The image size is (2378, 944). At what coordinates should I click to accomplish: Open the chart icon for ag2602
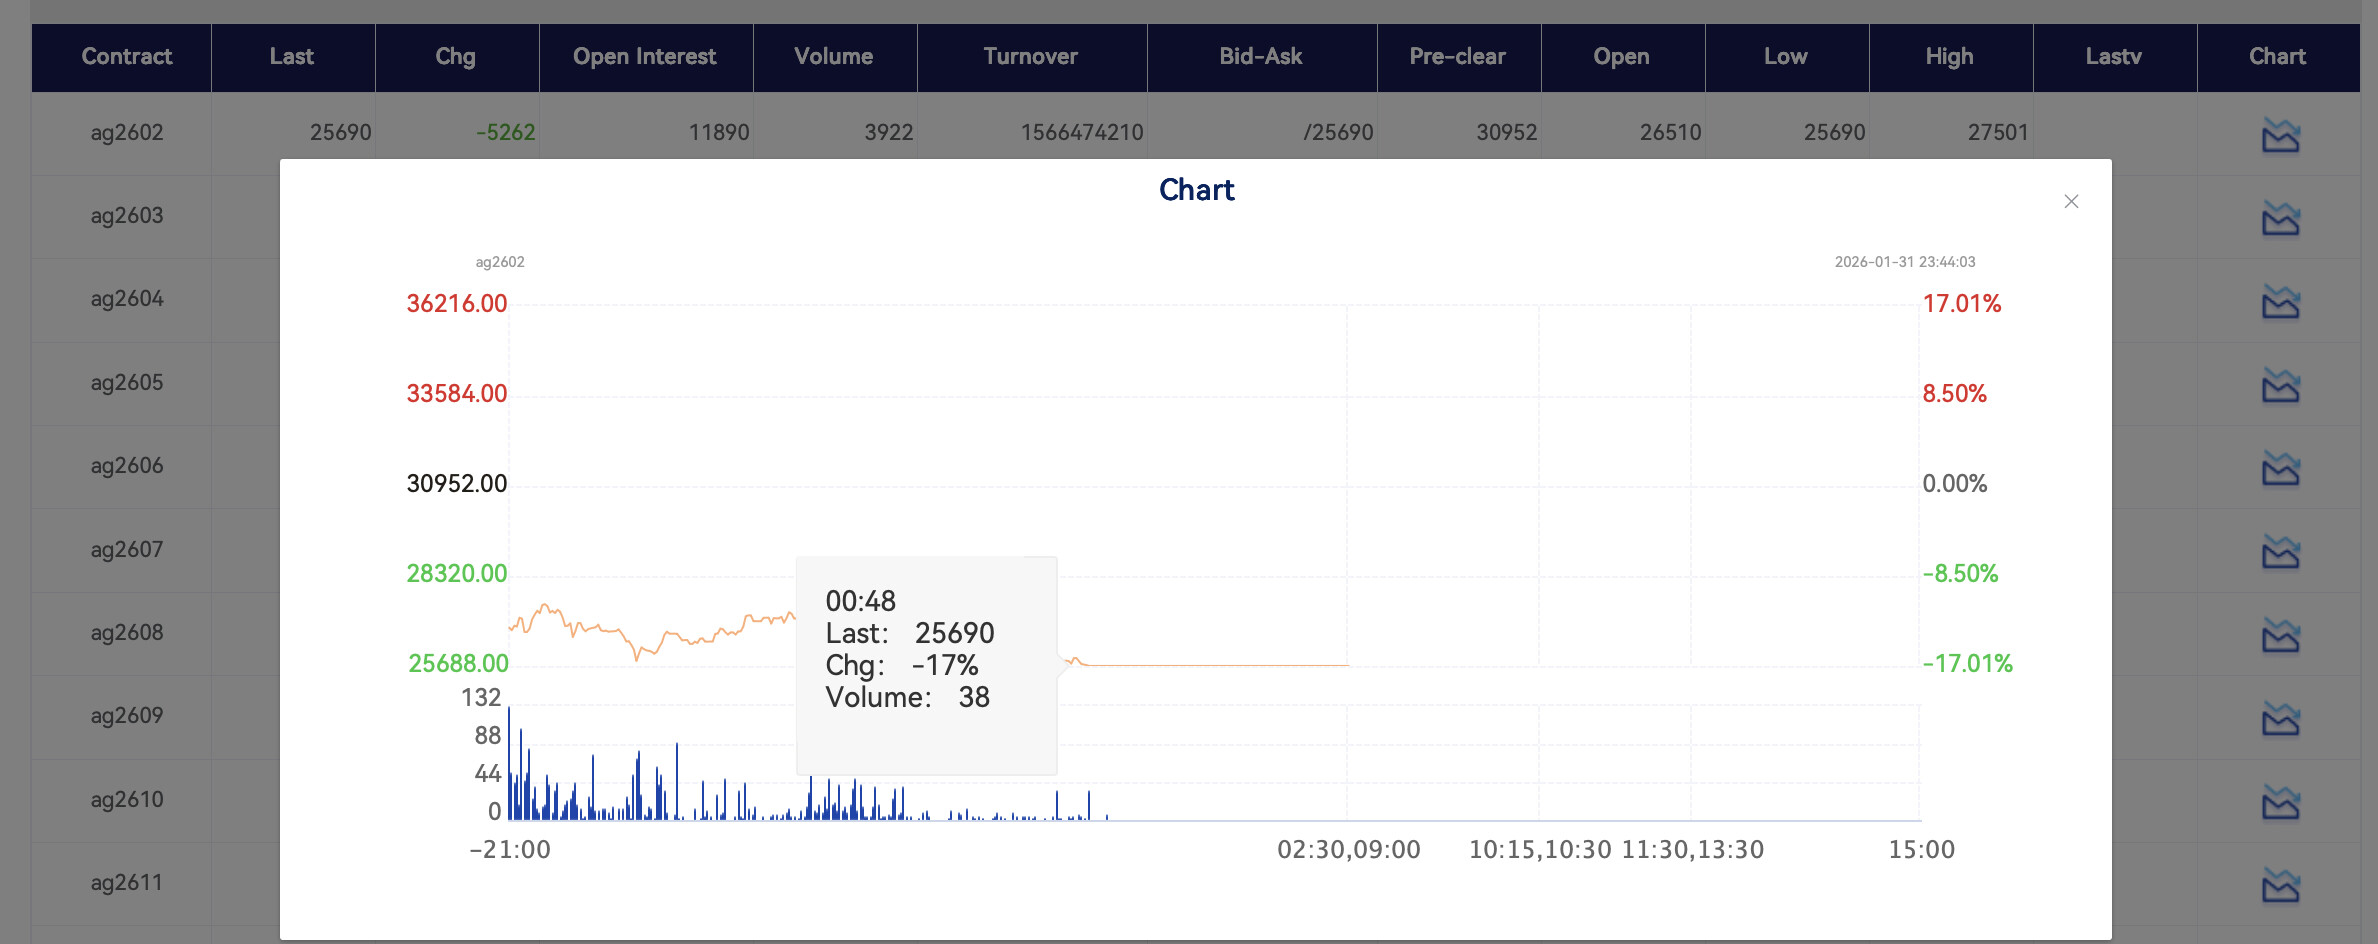(x=2280, y=135)
